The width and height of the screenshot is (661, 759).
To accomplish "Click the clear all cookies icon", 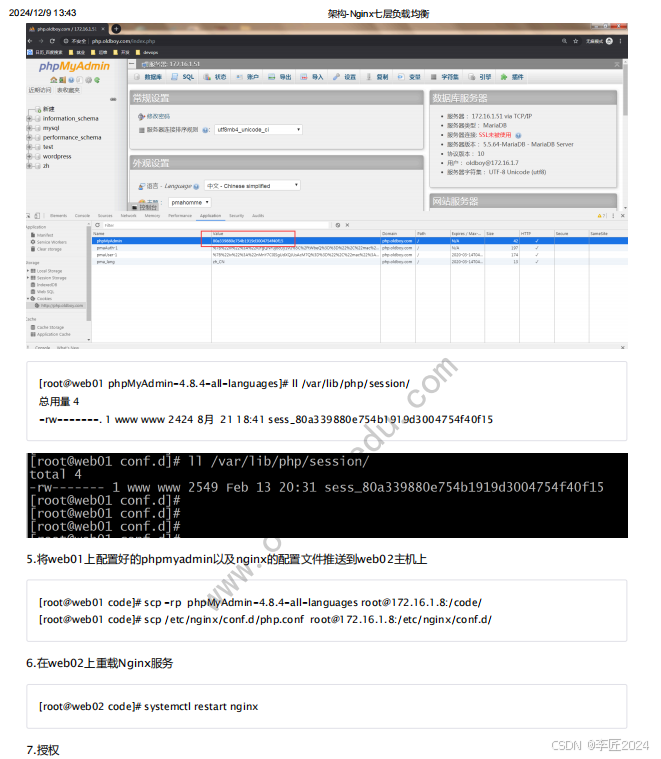I will pos(338,225).
